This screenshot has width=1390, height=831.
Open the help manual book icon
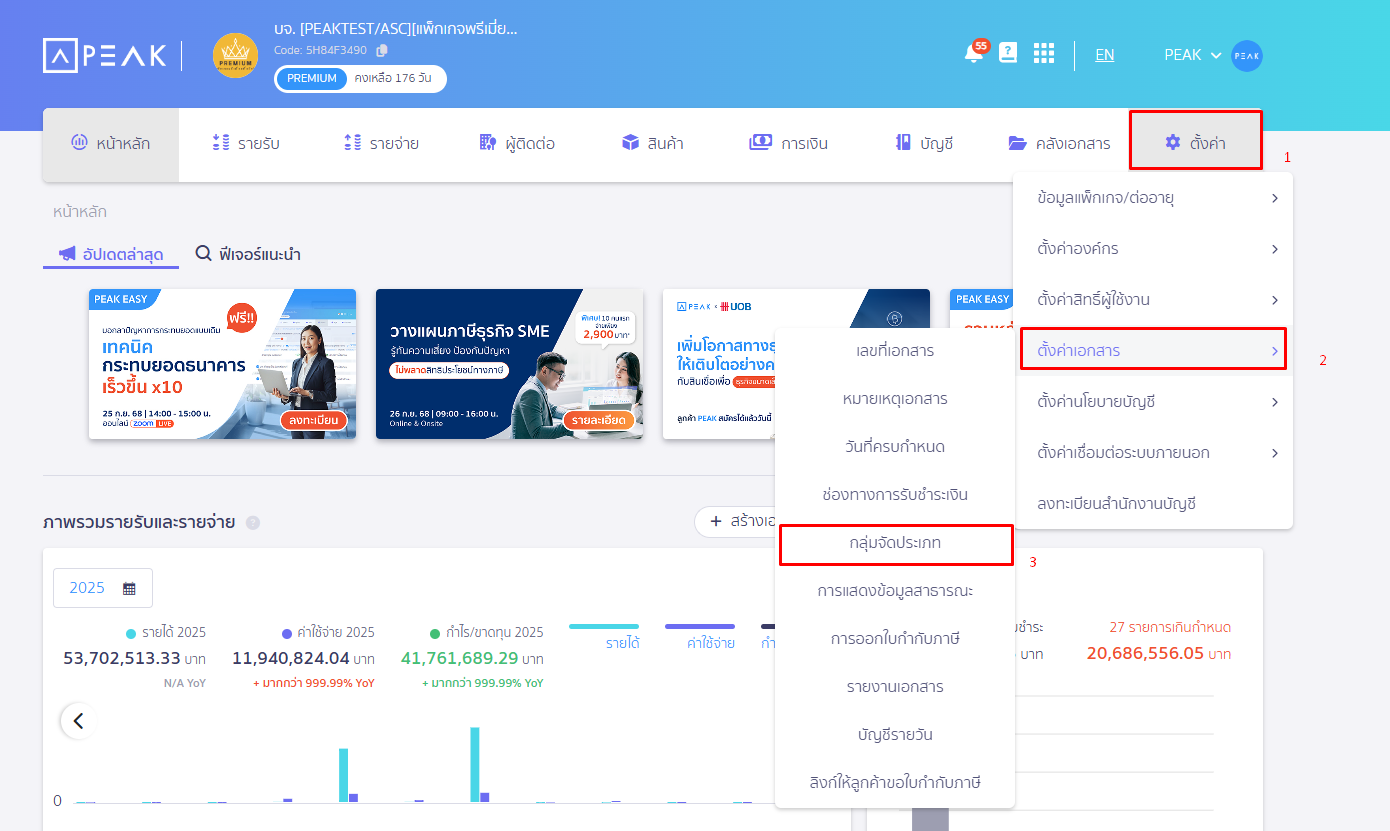coord(1008,54)
